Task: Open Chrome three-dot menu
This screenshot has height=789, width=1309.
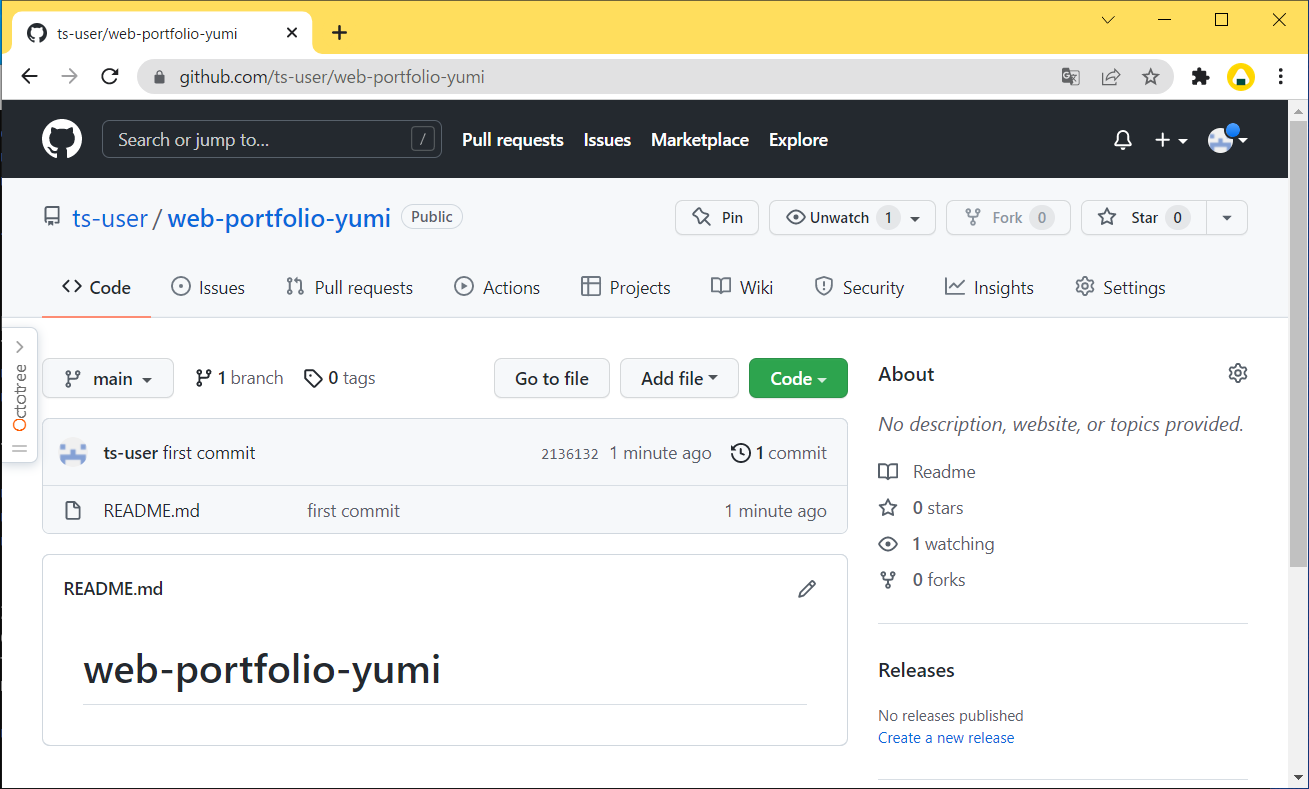Action: [x=1281, y=77]
